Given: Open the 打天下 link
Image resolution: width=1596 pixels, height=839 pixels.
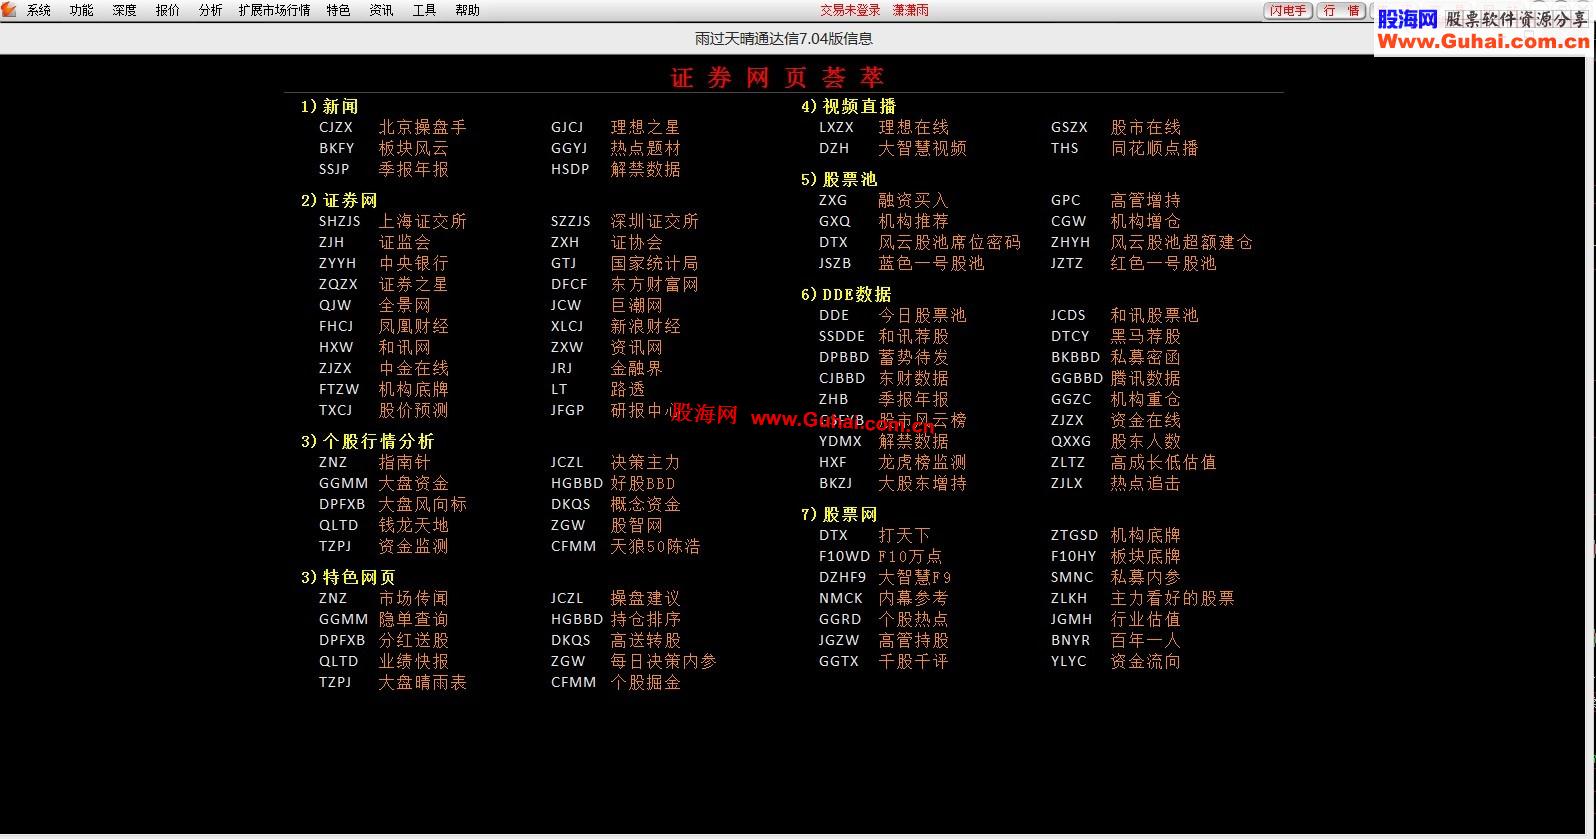Looking at the screenshot, I should click(x=905, y=535).
